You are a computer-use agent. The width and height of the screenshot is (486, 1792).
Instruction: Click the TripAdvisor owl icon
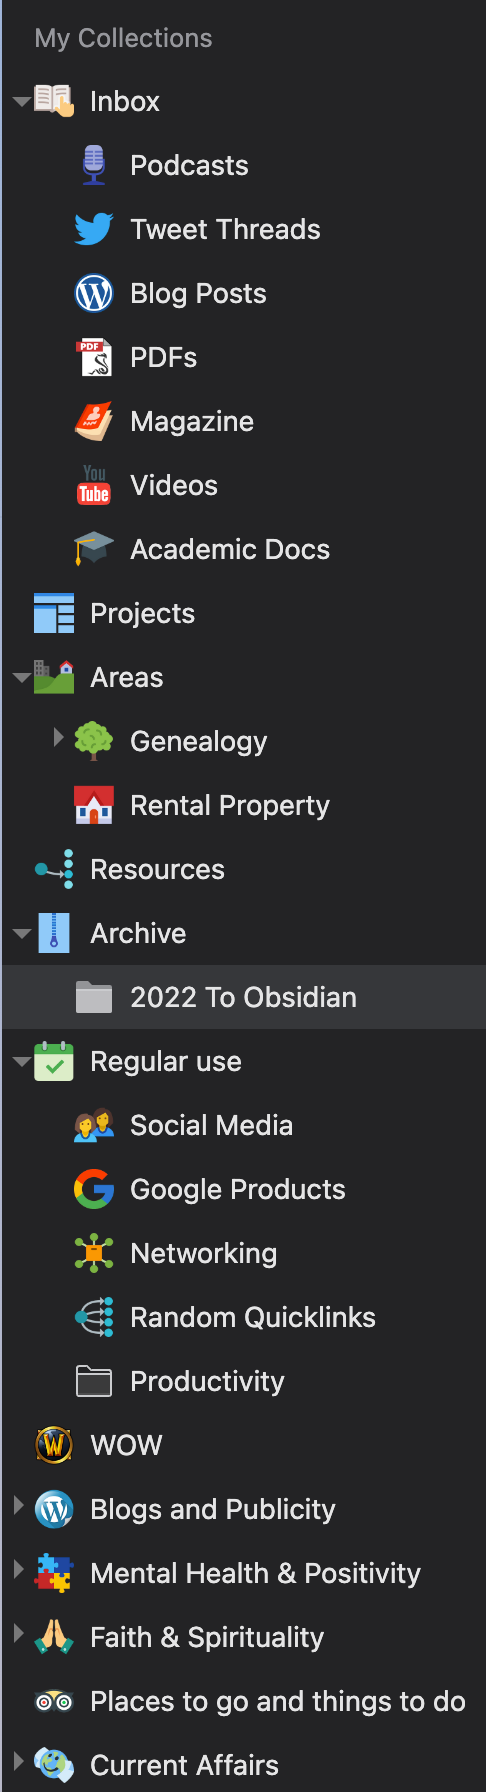pyautogui.click(x=54, y=1701)
